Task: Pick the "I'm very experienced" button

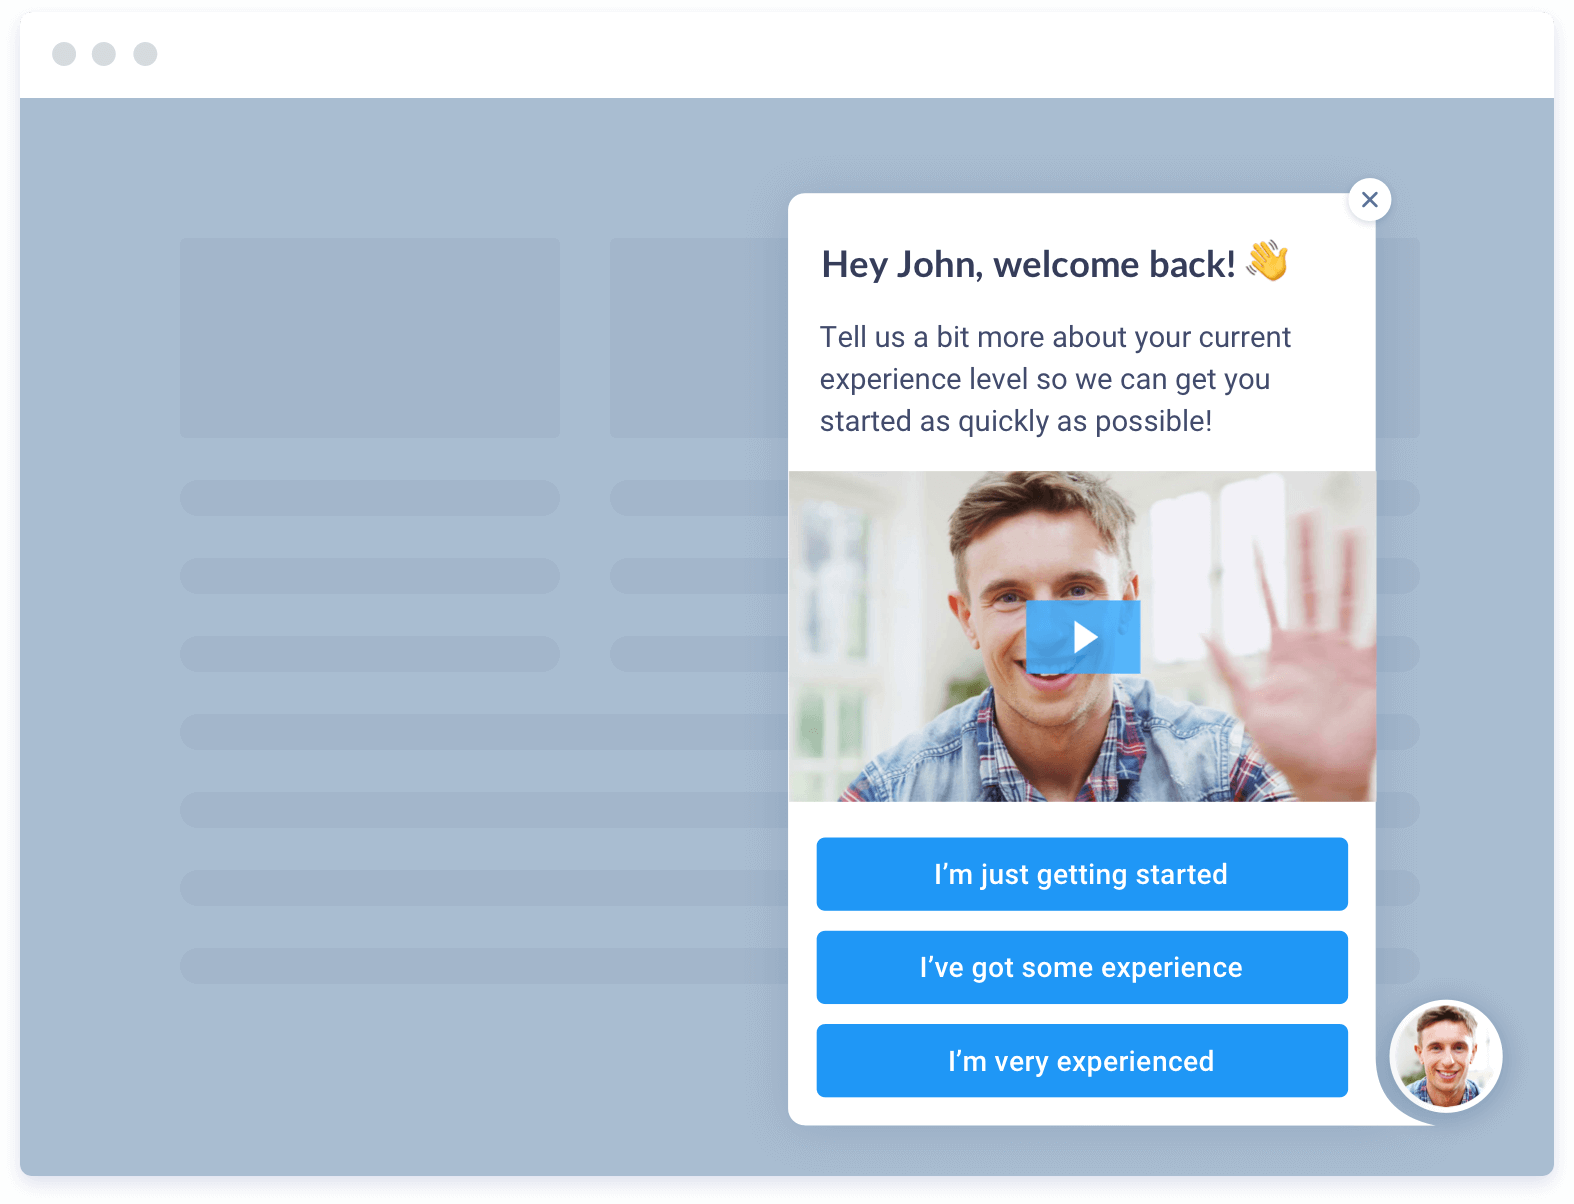Action: [1081, 1061]
